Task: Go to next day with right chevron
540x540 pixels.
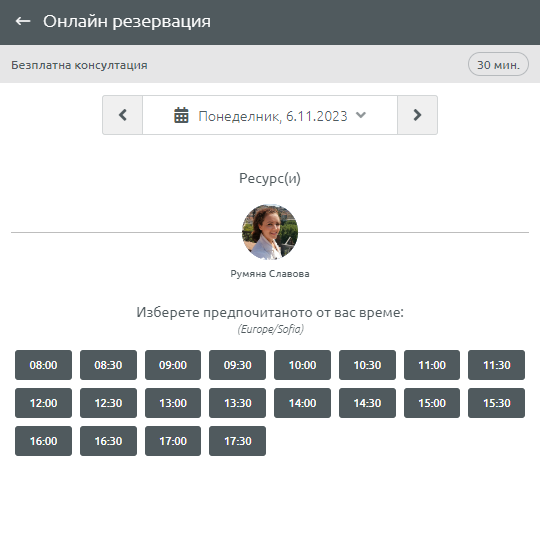Action: [417, 115]
